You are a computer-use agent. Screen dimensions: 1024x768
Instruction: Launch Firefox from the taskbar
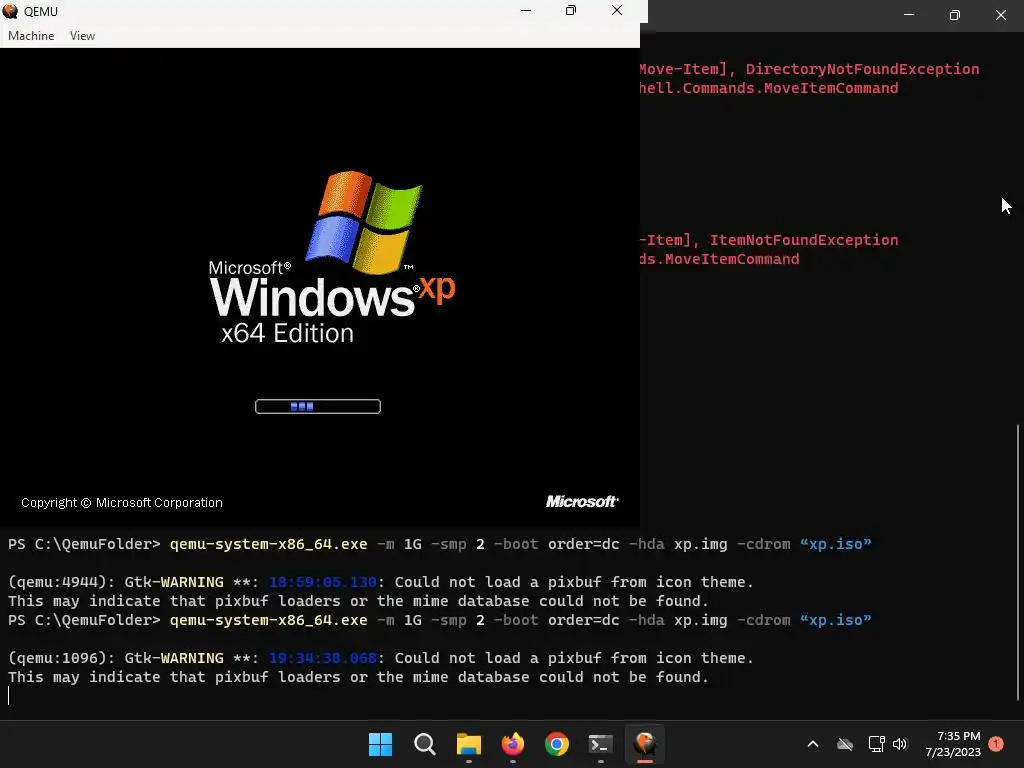click(x=513, y=744)
